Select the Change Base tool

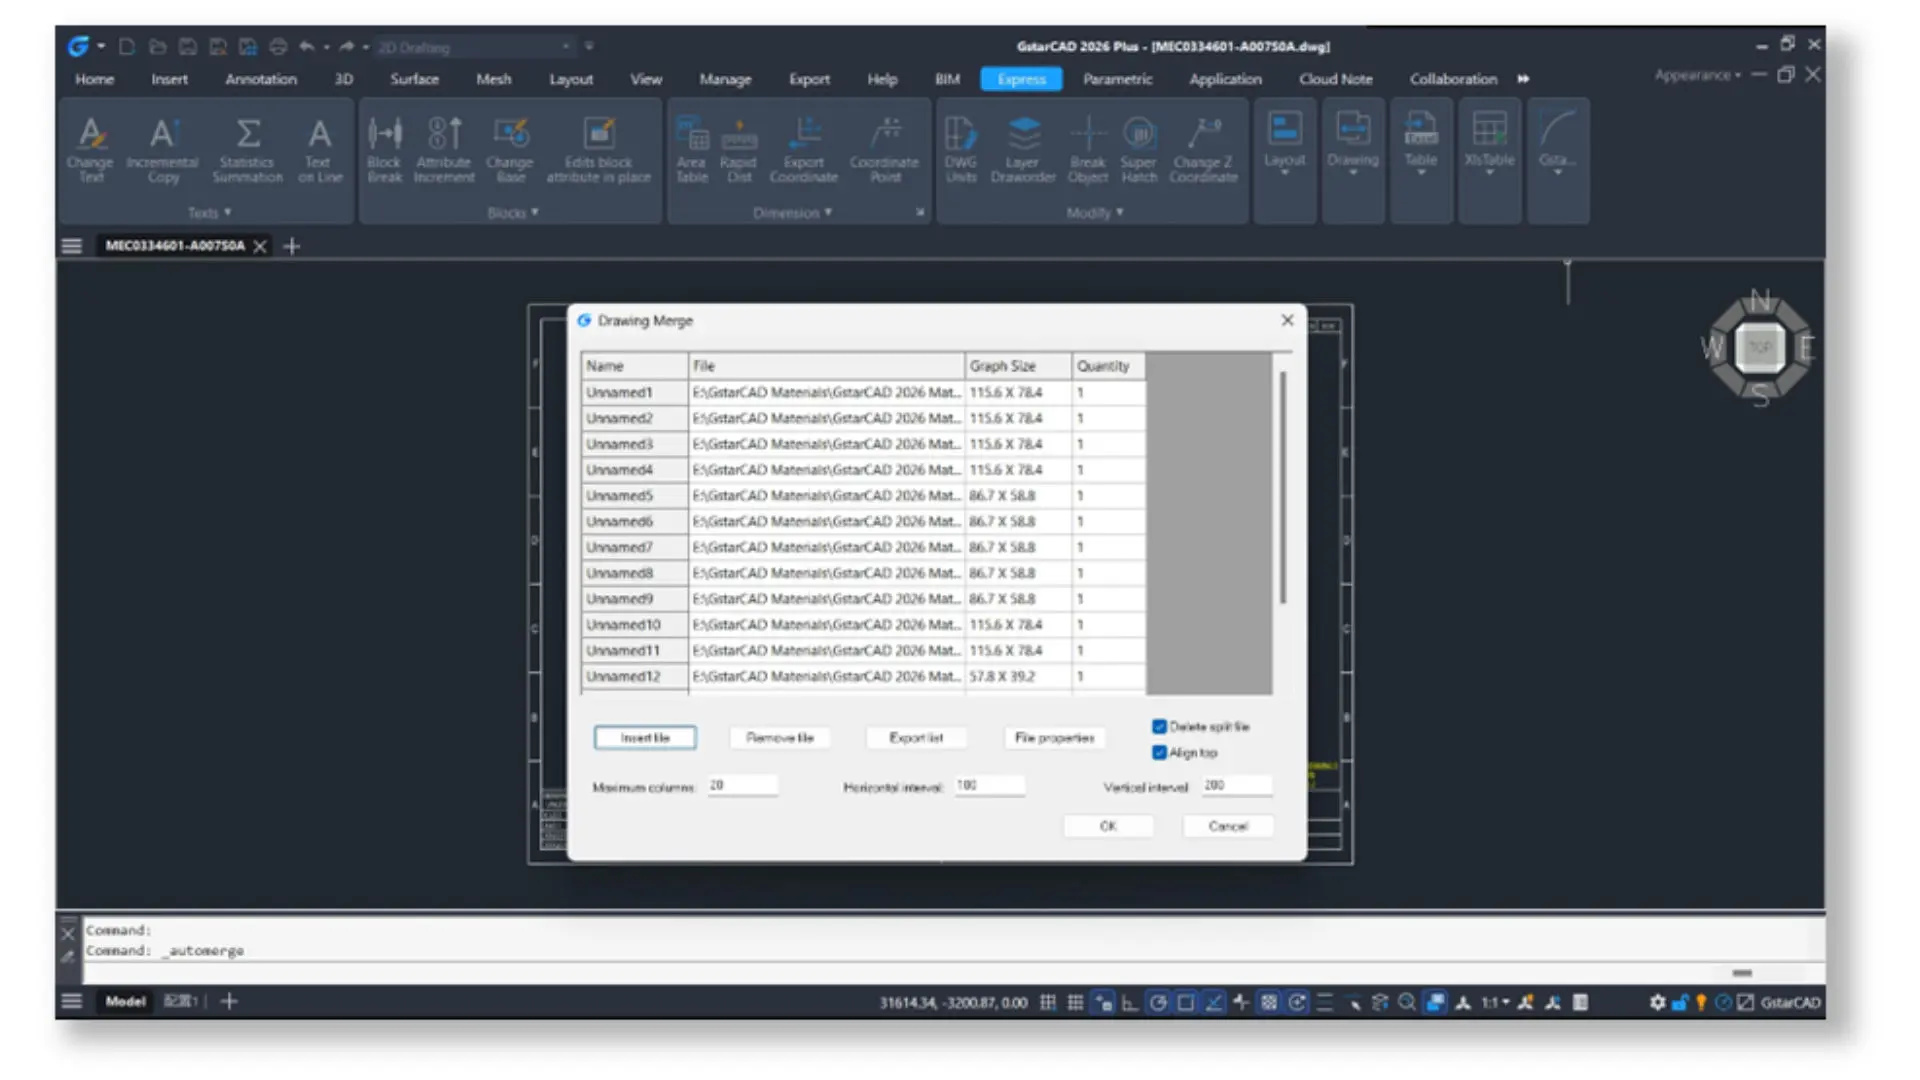(510, 150)
